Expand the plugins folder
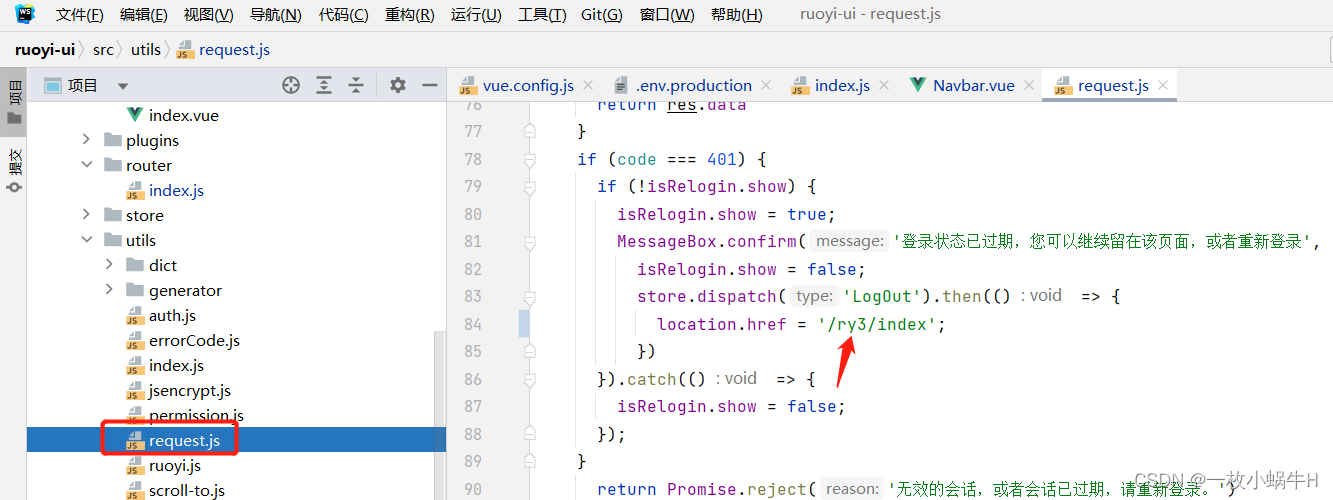This screenshot has width=1333, height=500. point(87,140)
